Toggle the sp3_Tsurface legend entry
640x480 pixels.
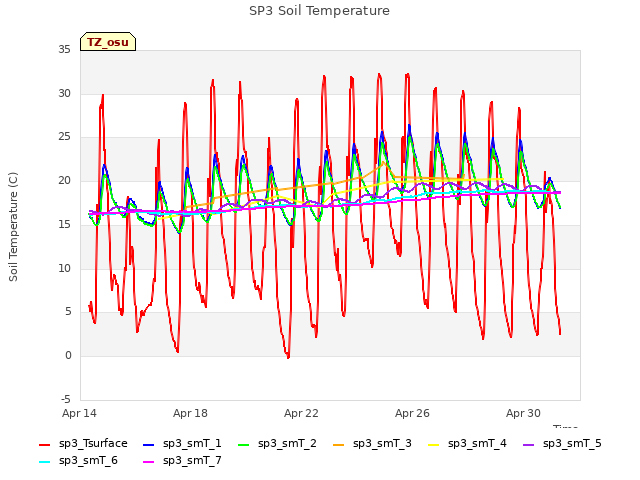pyautogui.click(x=83, y=444)
